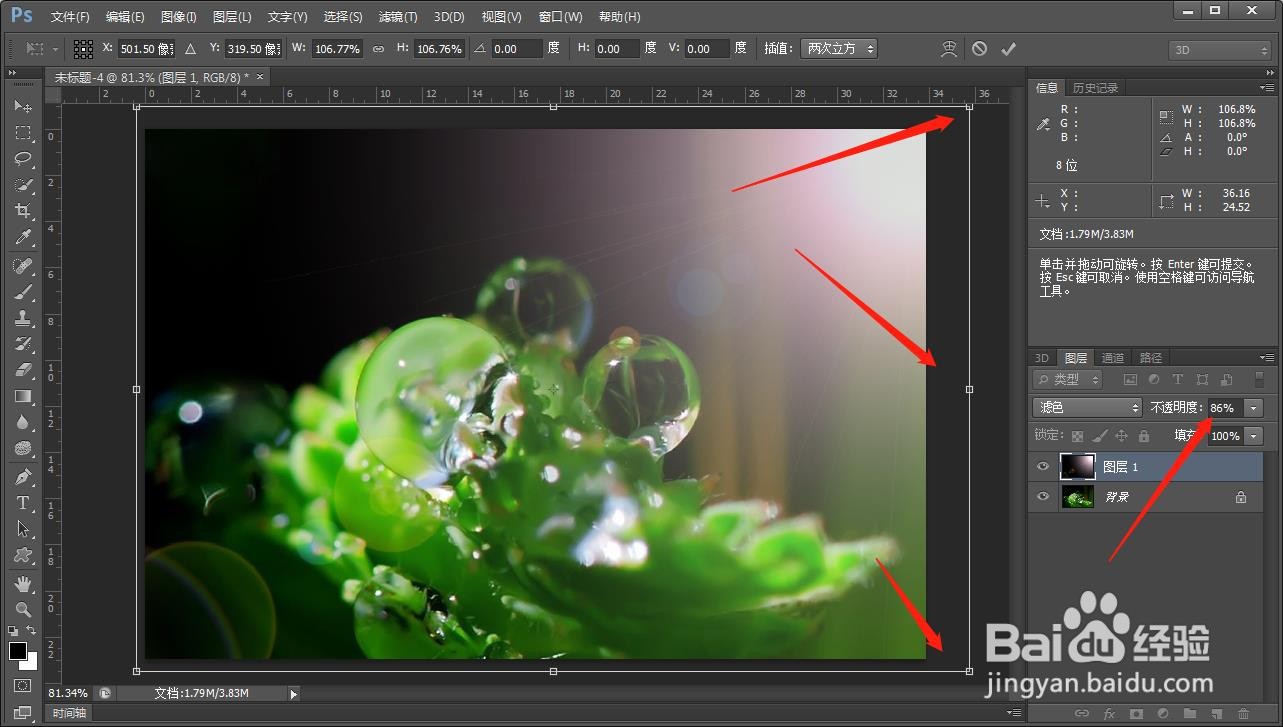Open the 文件(F) menu

pos(70,17)
